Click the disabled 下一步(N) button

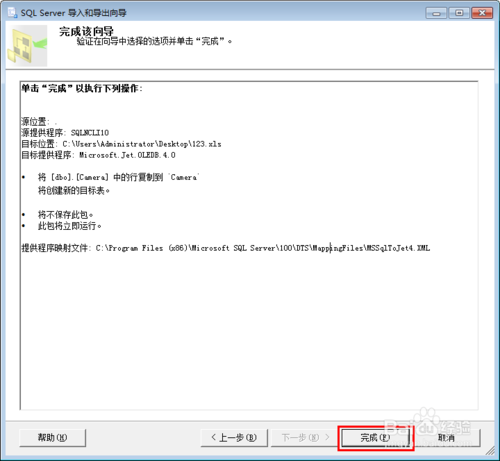pos(305,437)
